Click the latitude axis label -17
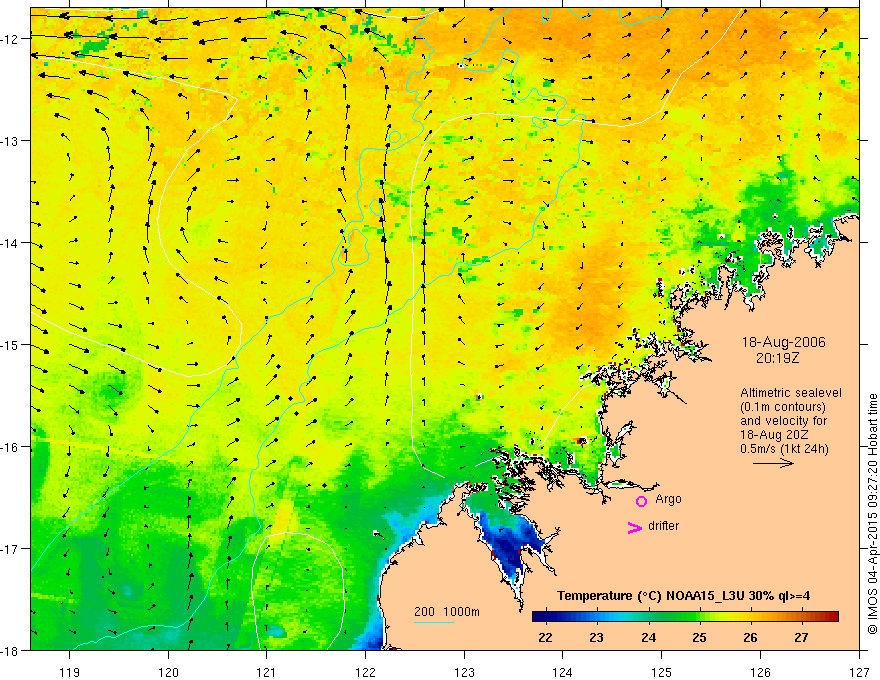Image resolution: width=880 pixels, height=680 pixels. (x=11, y=549)
